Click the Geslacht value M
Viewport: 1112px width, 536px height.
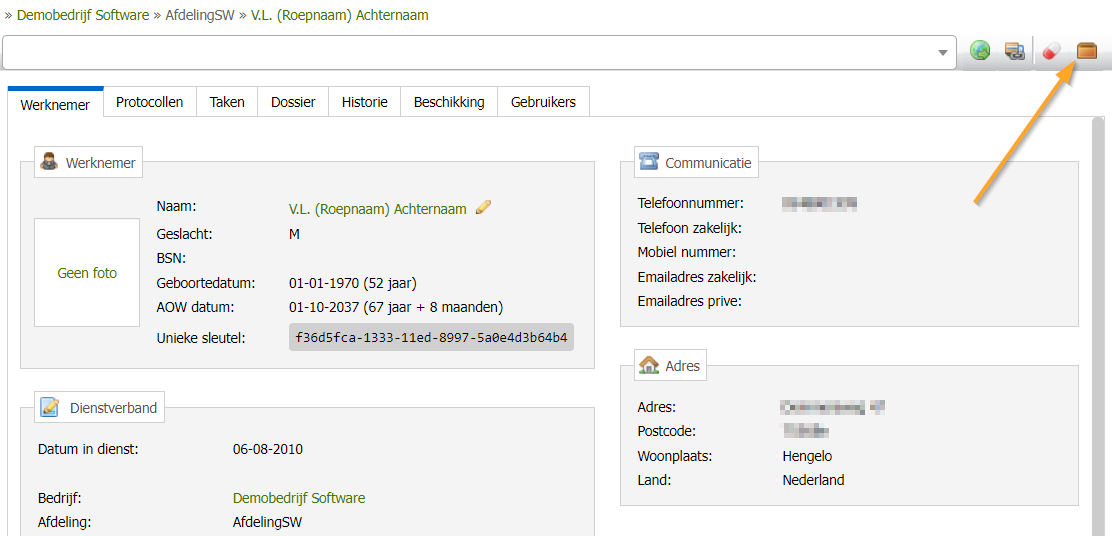(x=294, y=234)
